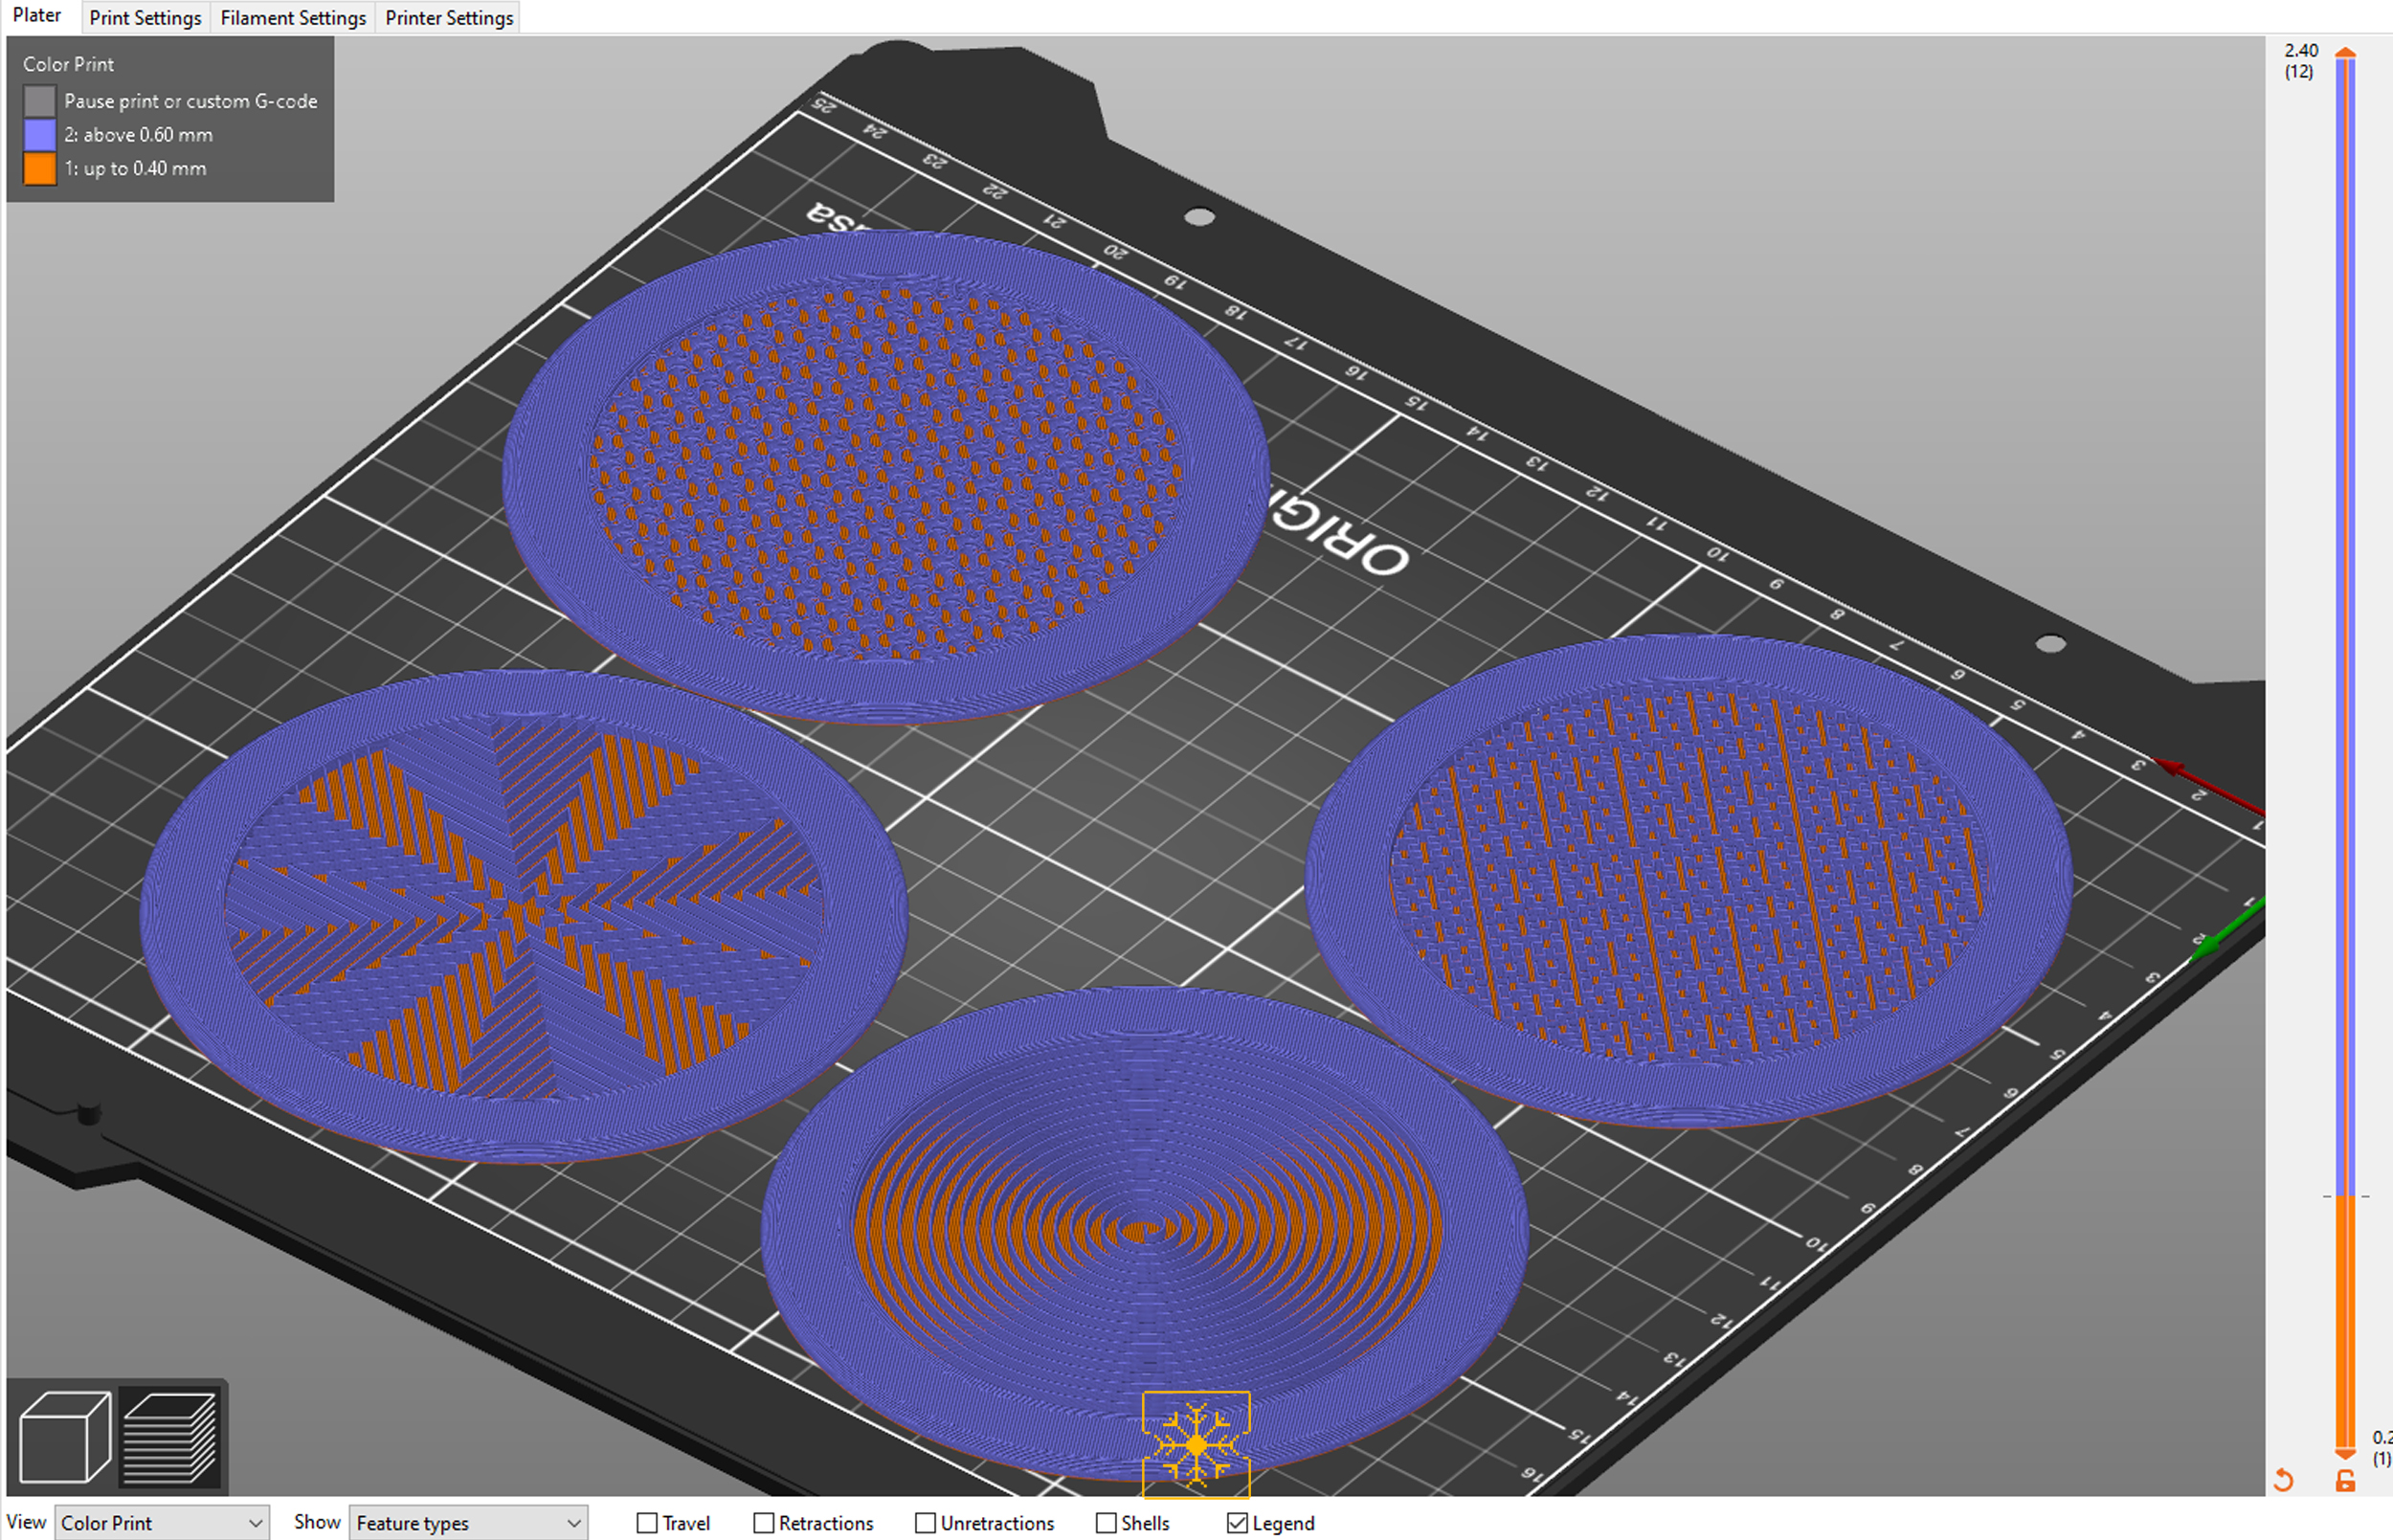Screen dimensions: 2393x1540
Task: Click the orange reset undo arrow icon
Action: pos(2283,1480)
